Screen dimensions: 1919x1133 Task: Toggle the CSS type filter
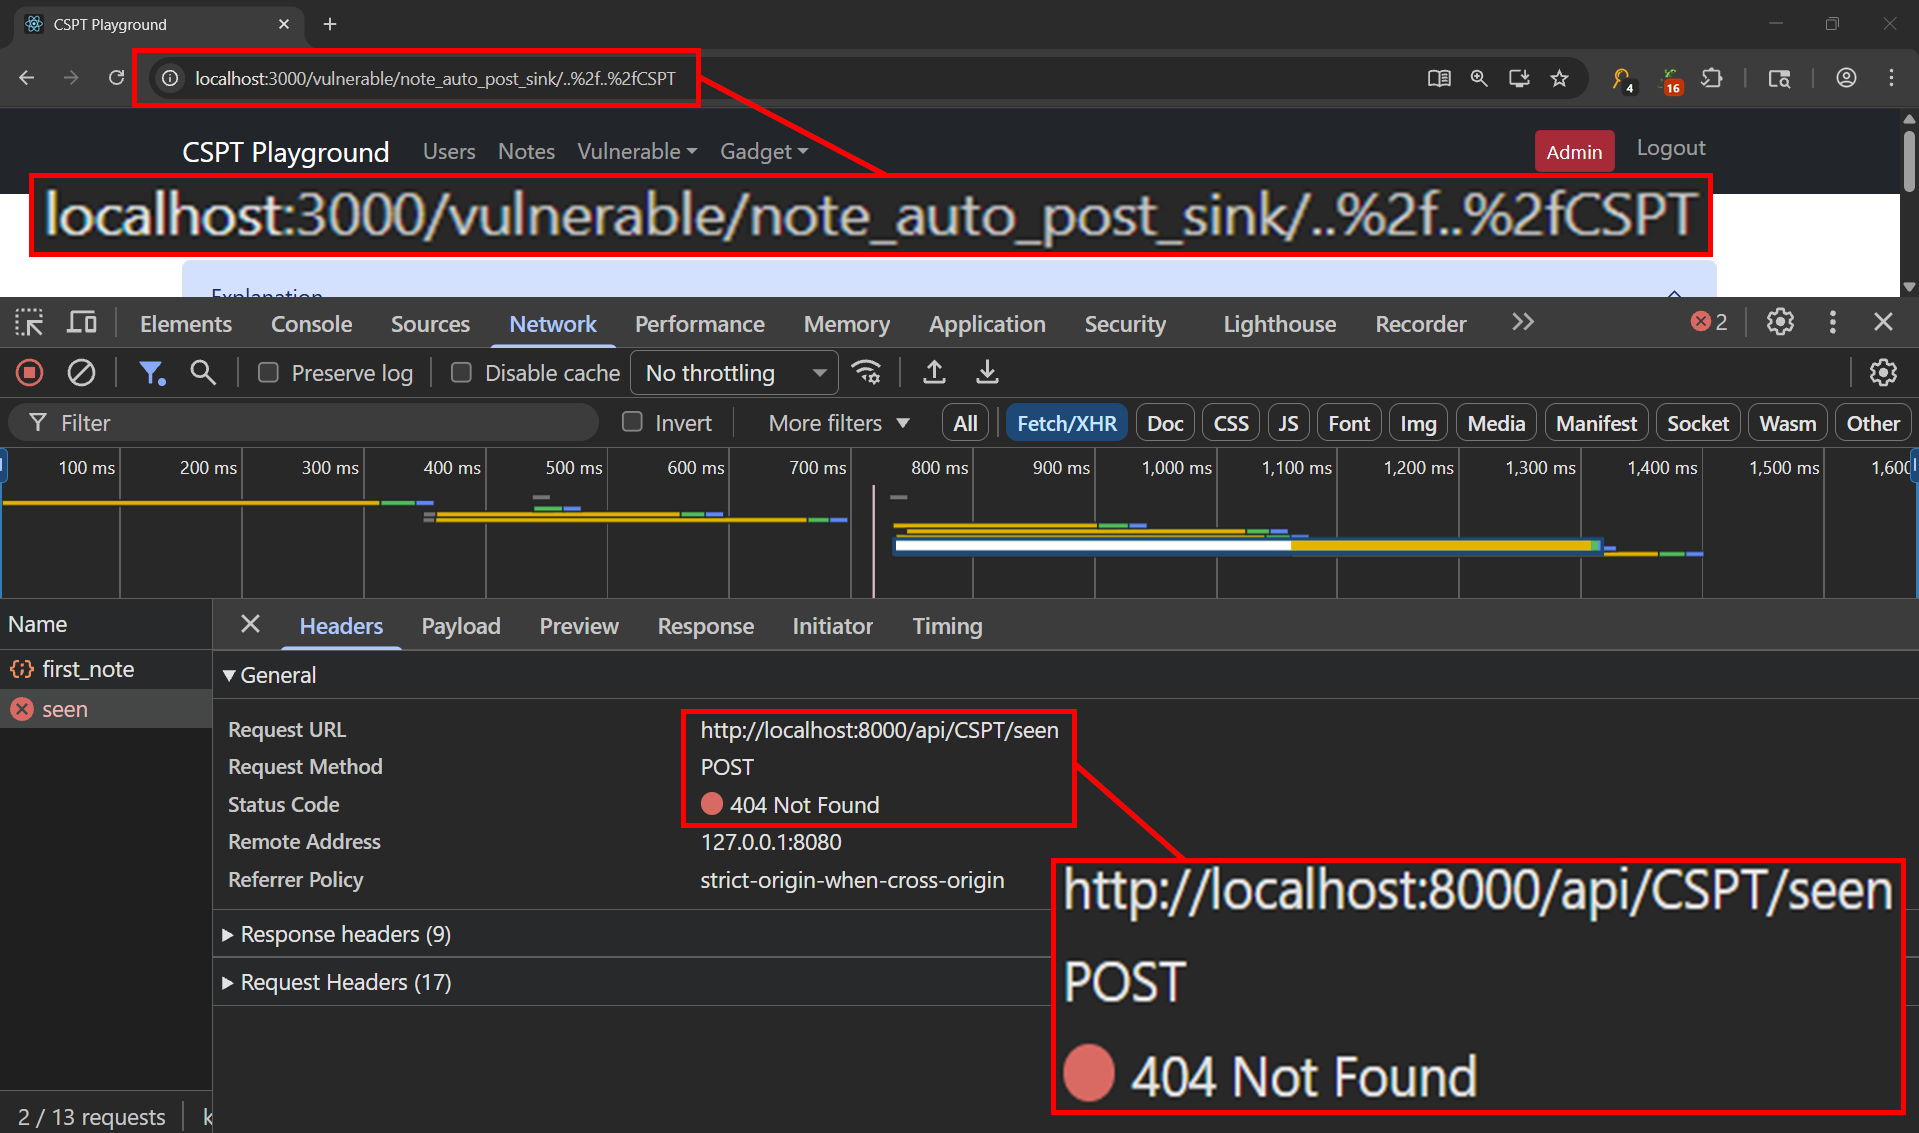[x=1231, y=423]
